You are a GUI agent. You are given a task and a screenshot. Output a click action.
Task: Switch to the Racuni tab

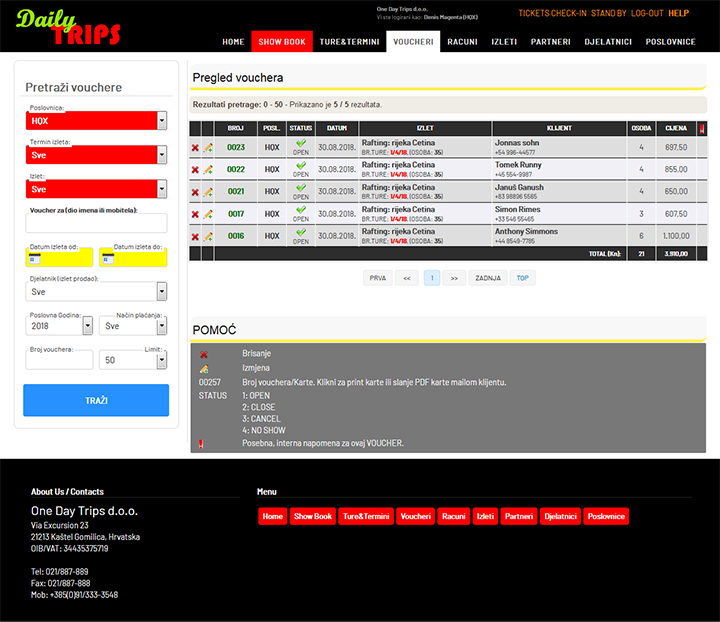462,42
